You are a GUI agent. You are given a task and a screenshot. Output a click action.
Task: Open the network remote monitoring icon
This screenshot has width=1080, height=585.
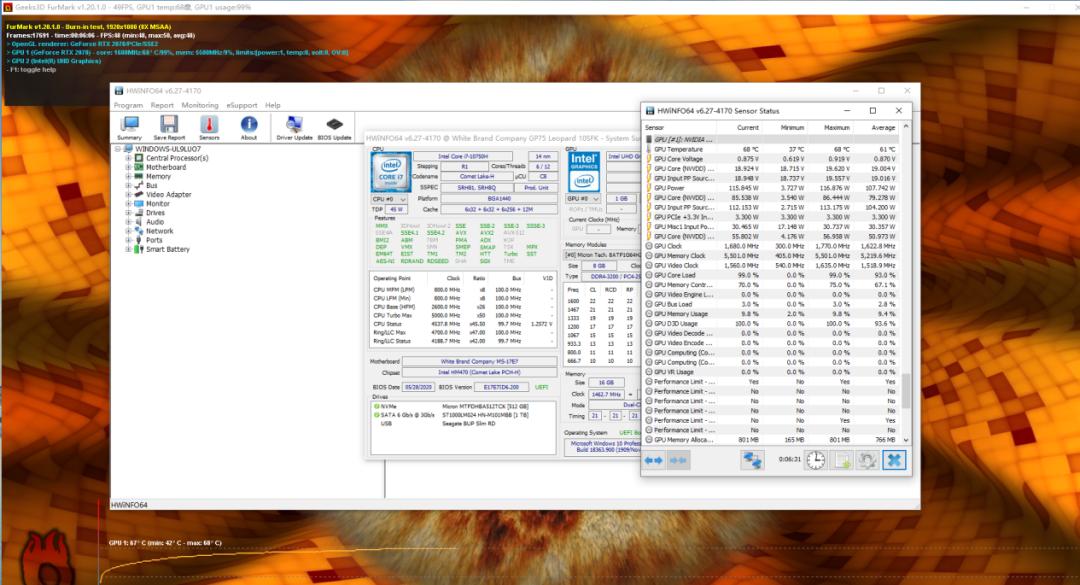(752, 460)
